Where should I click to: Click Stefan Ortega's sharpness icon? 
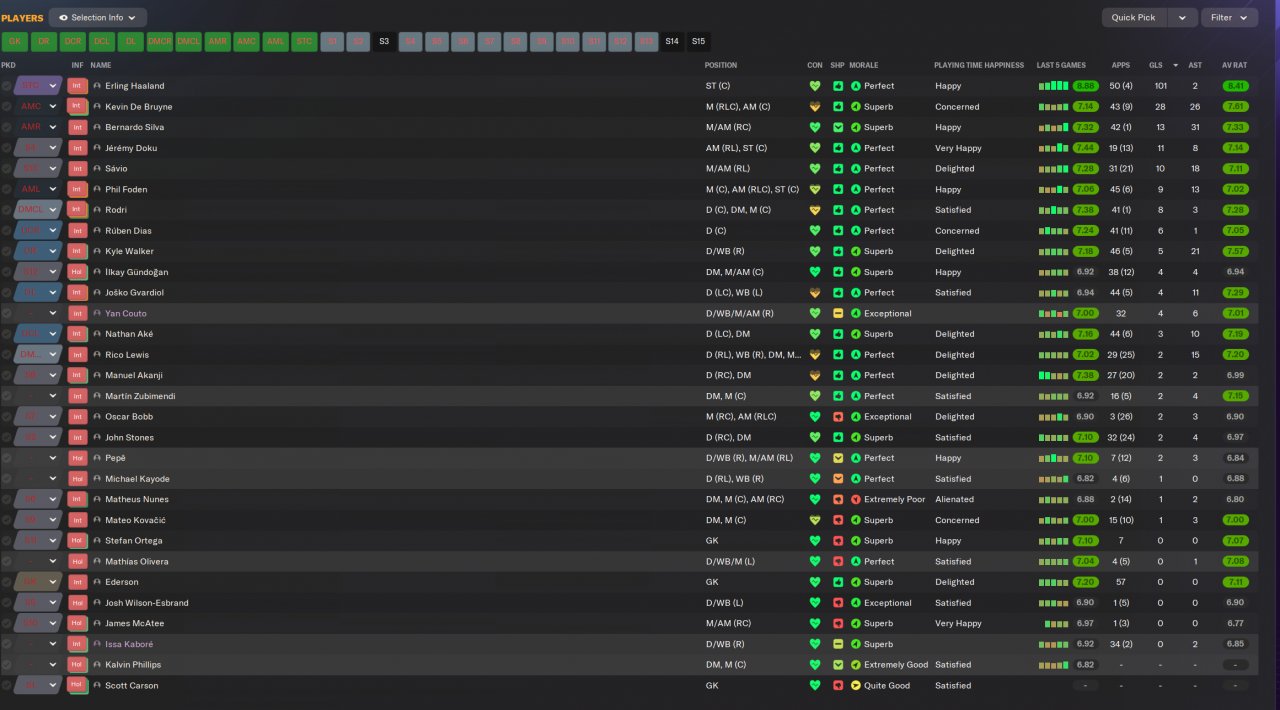[x=838, y=541]
